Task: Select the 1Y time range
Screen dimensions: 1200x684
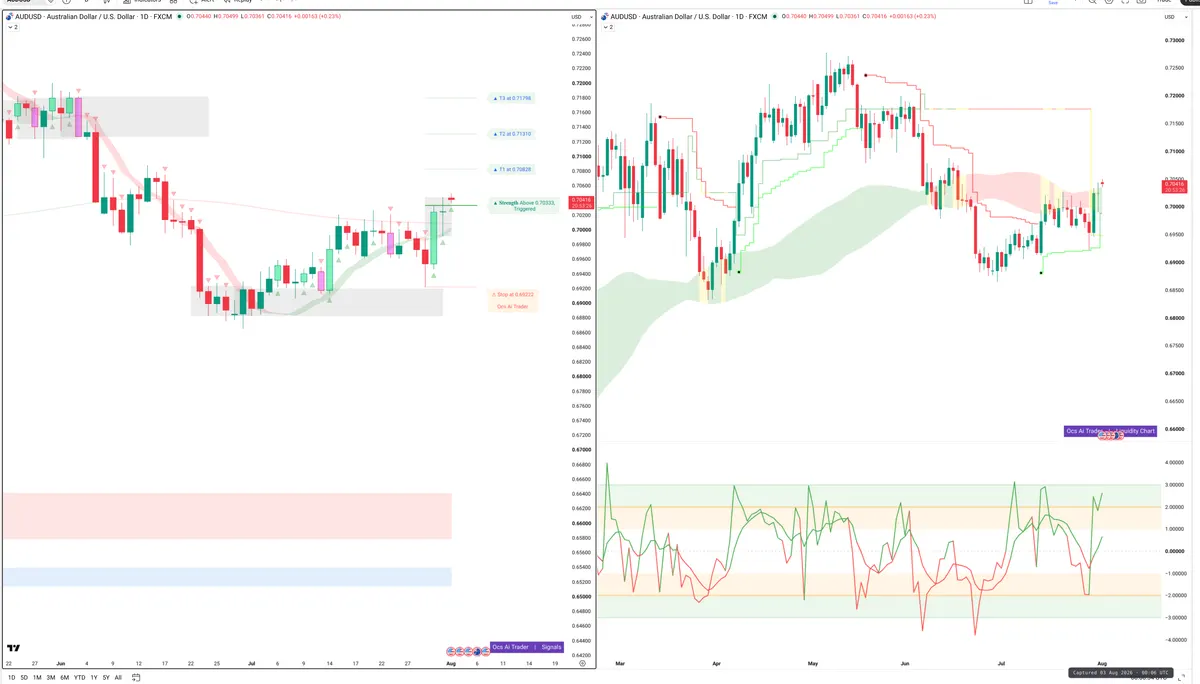Action: [93, 677]
